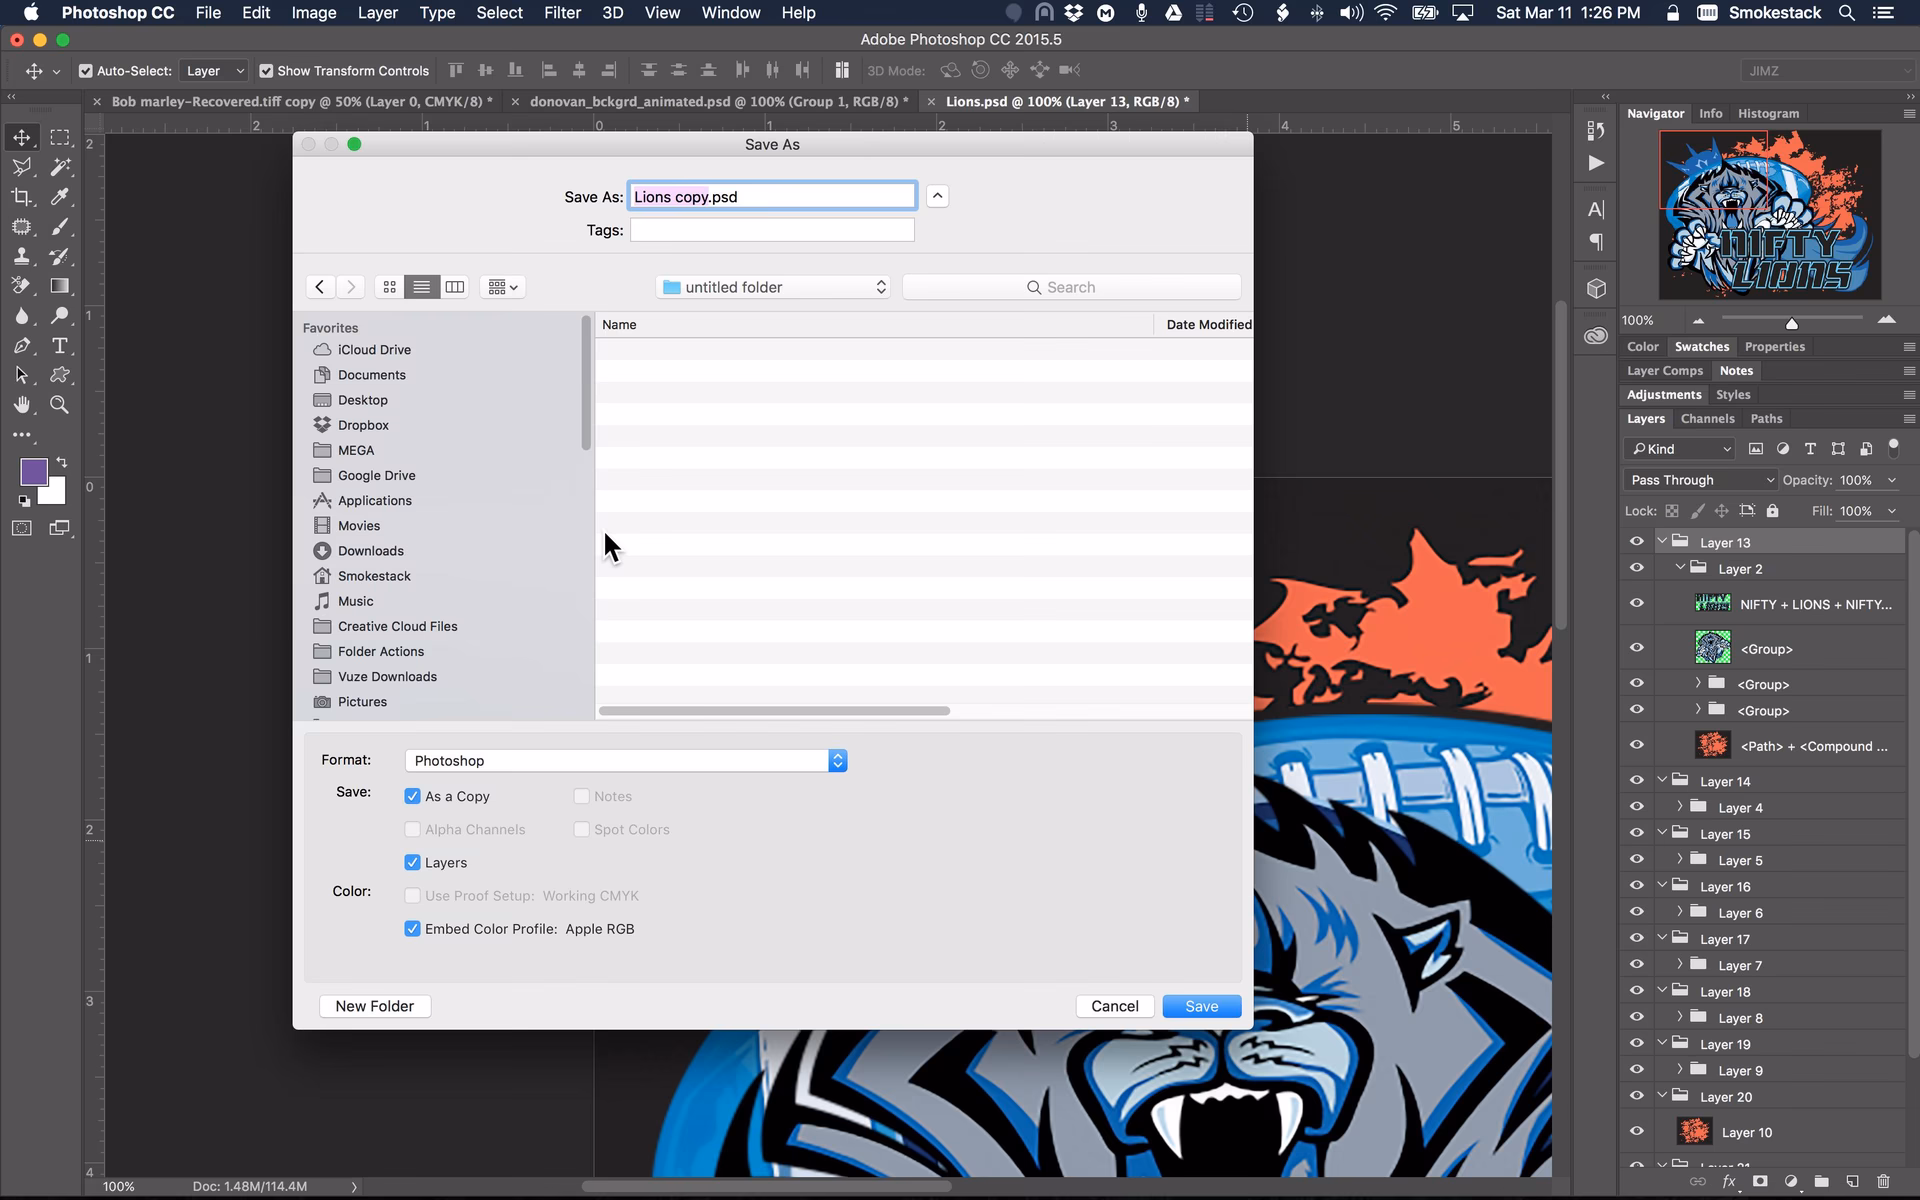Switch to the Channels tab

pos(1707,418)
